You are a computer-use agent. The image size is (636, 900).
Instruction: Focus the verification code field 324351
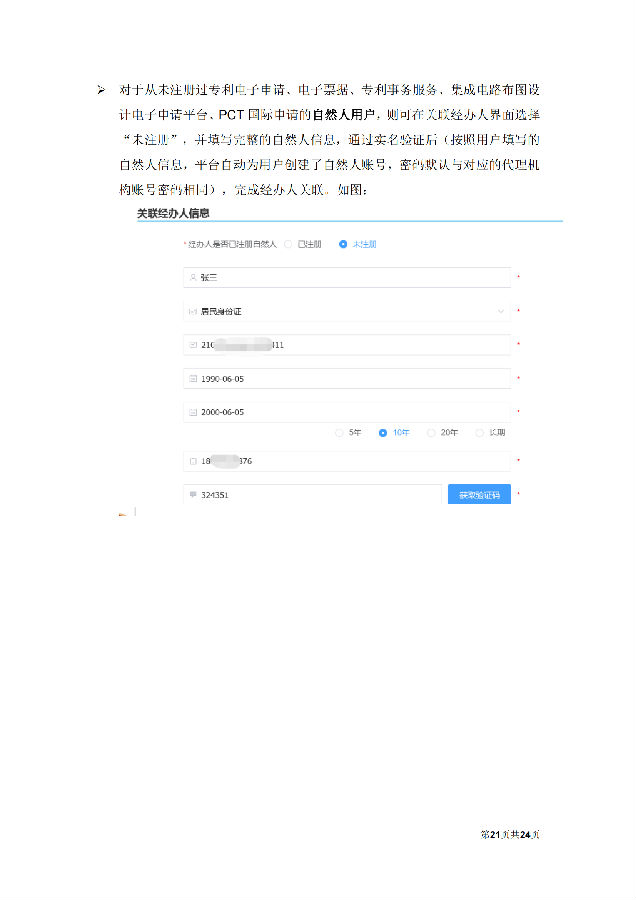click(312, 495)
